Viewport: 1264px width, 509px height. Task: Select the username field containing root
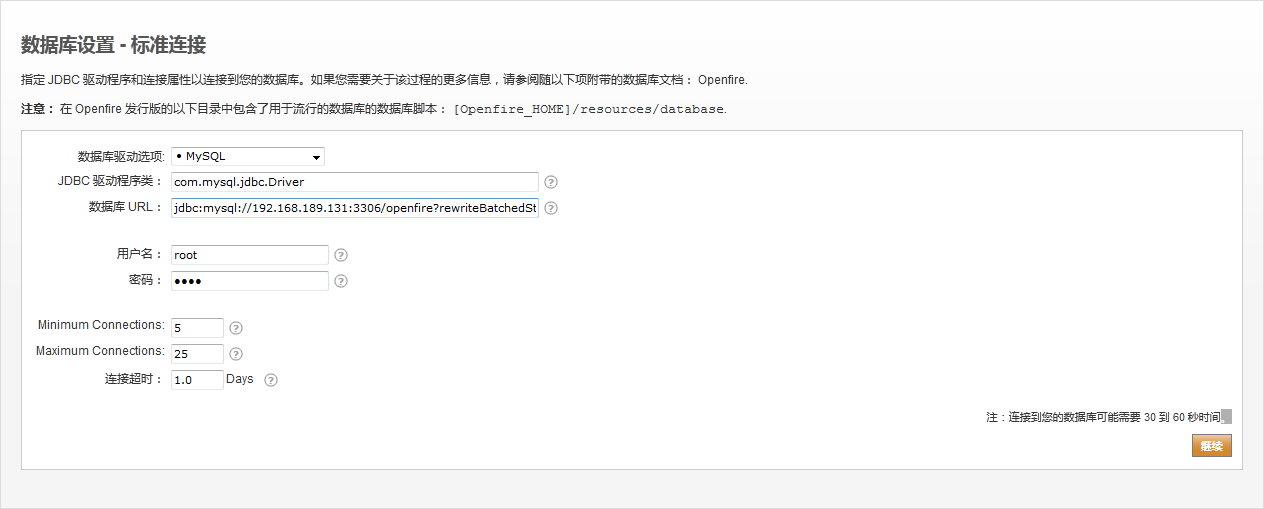250,255
